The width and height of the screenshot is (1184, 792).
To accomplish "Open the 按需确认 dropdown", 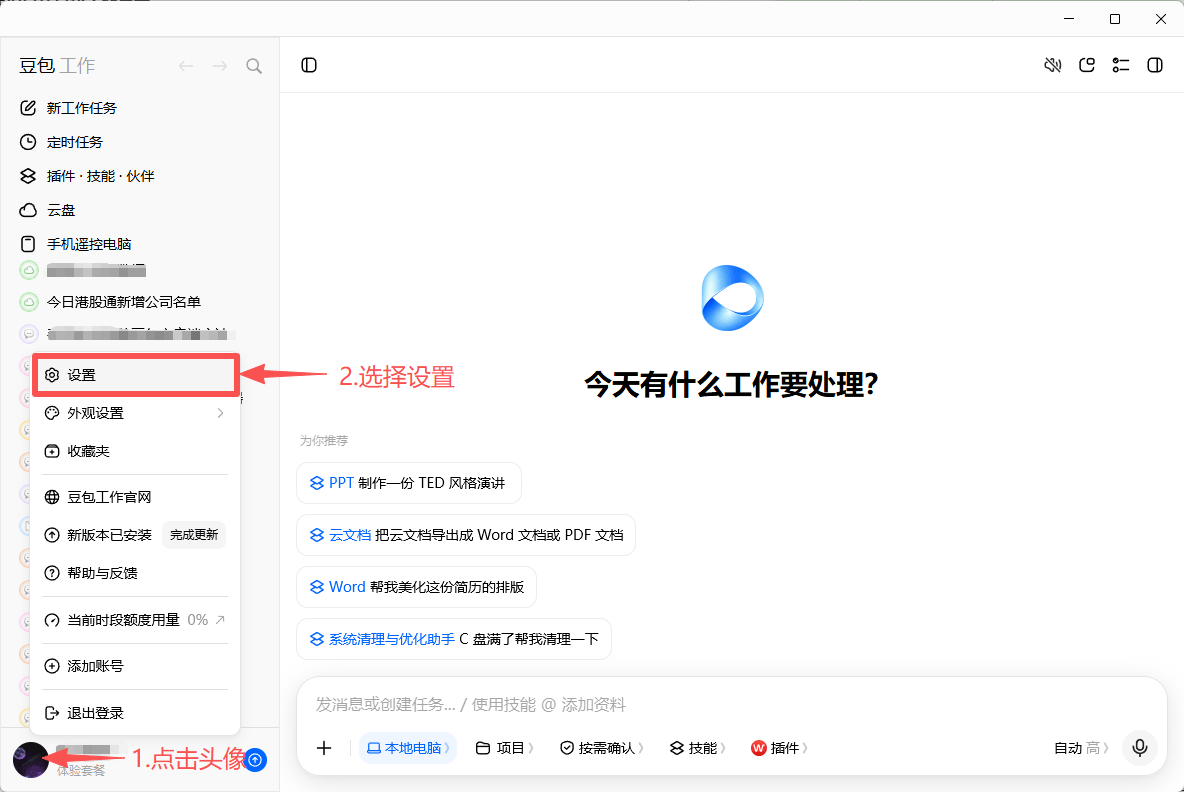I will pos(601,748).
